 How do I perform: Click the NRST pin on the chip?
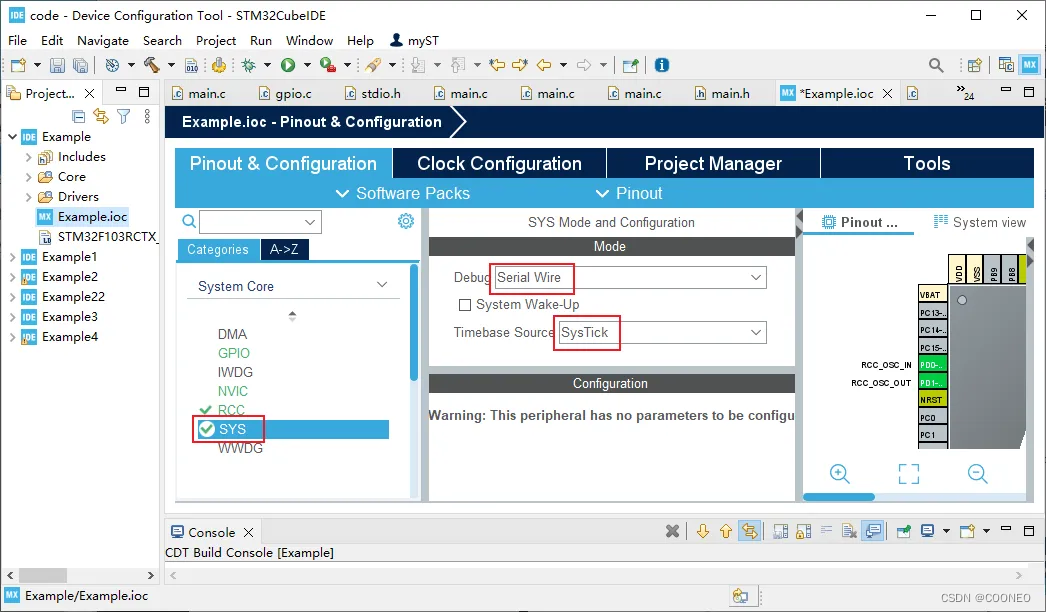[932, 400]
